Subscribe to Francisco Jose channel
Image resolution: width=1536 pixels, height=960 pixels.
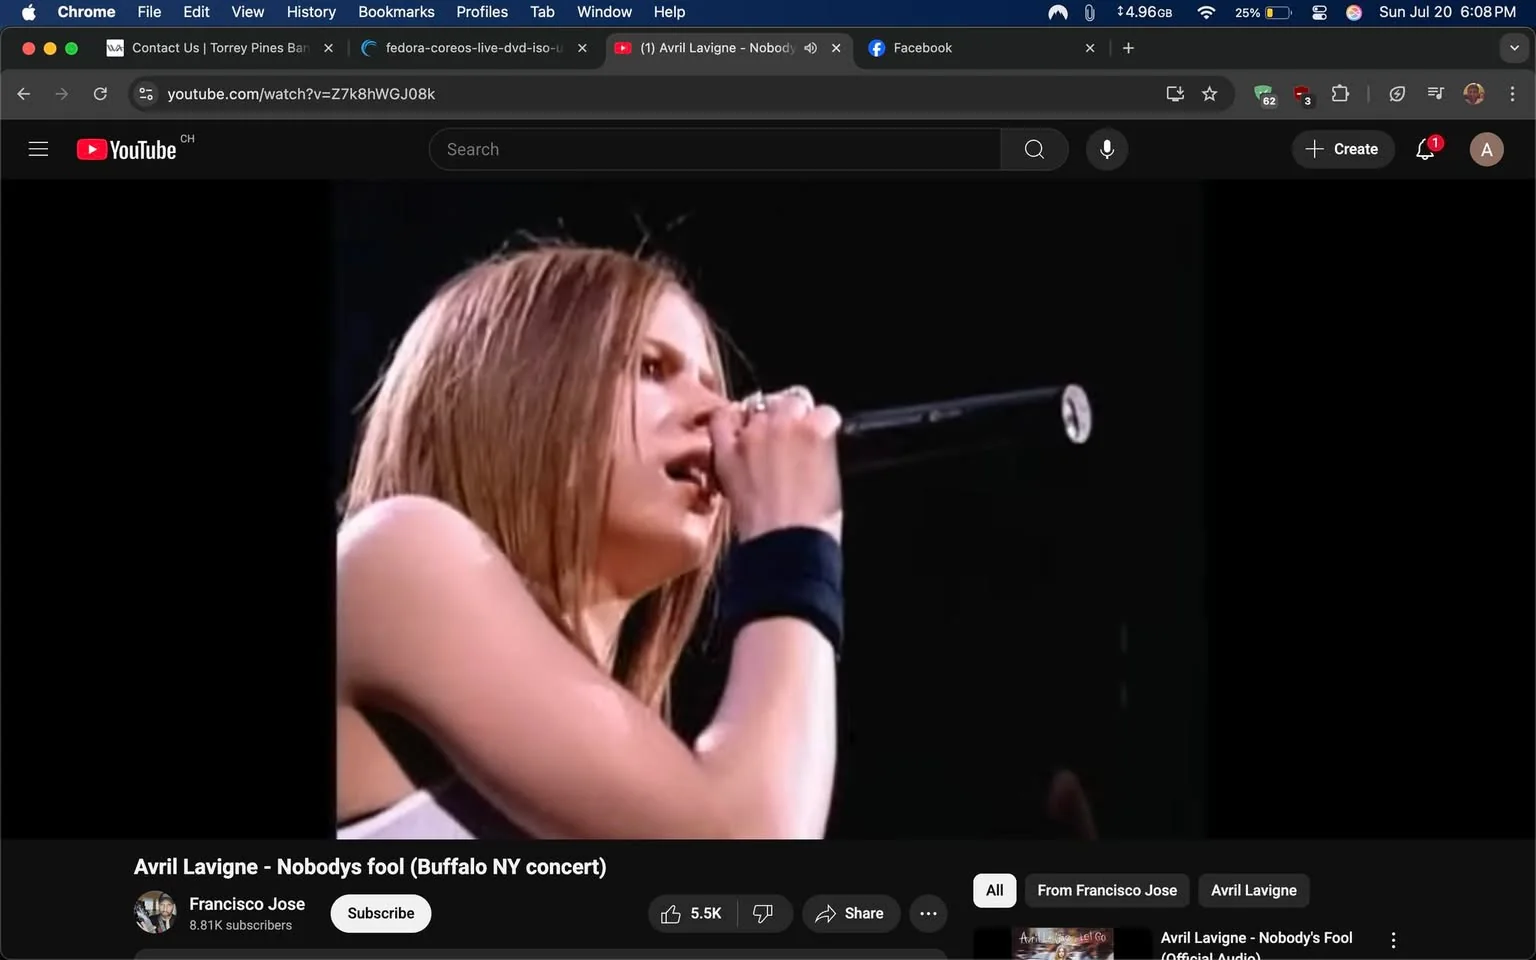381,913
